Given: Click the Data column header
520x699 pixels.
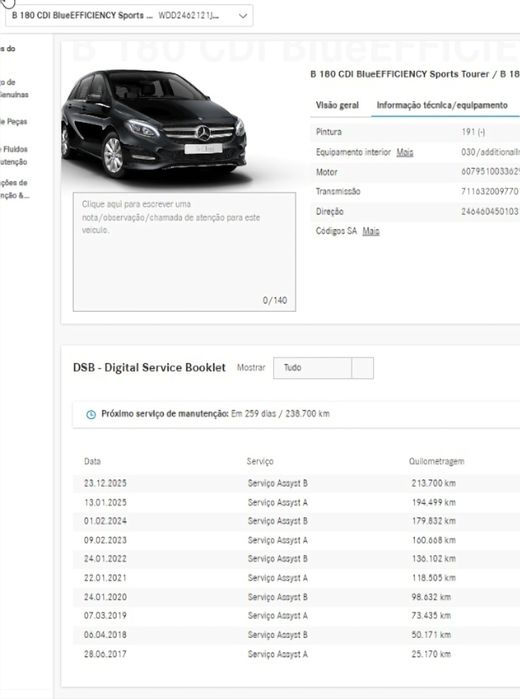Looking at the screenshot, I should [x=92, y=461].
